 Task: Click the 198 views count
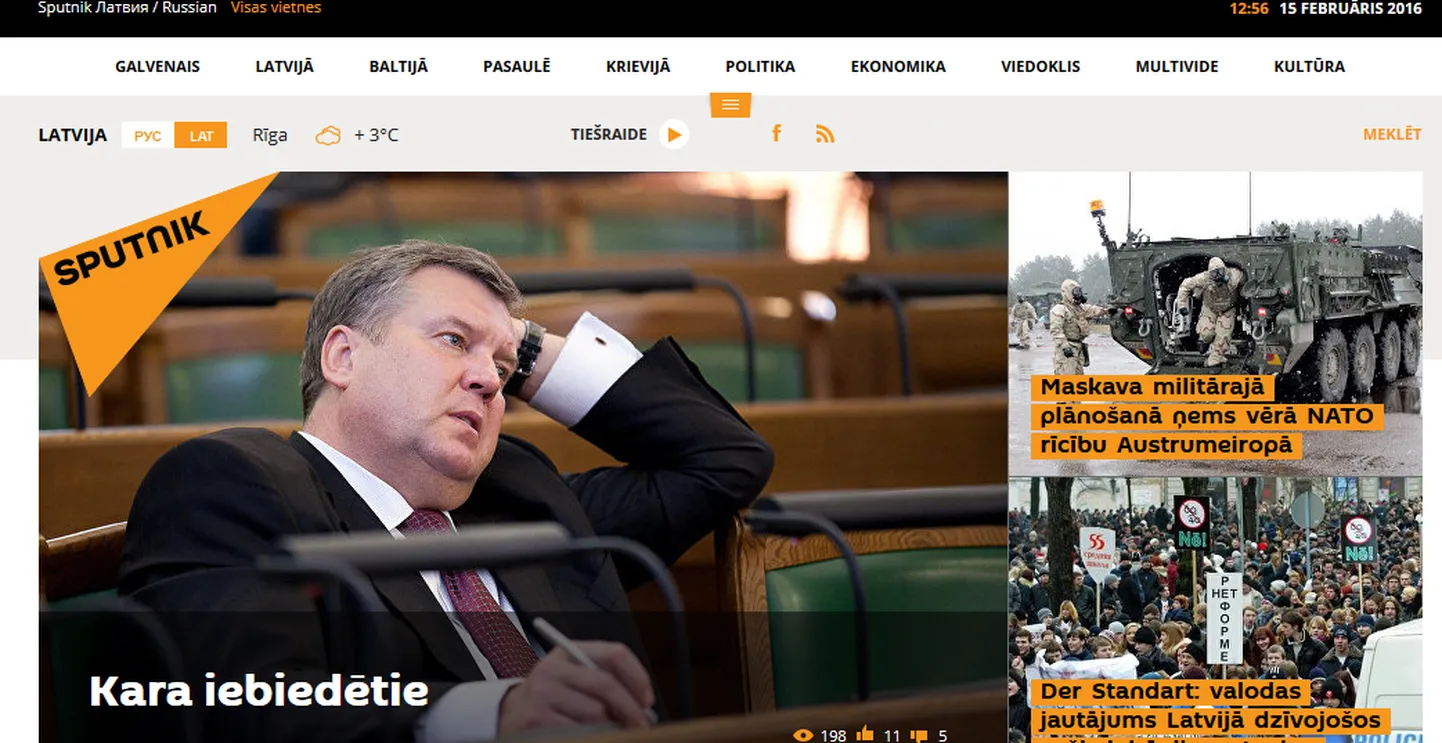833,736
